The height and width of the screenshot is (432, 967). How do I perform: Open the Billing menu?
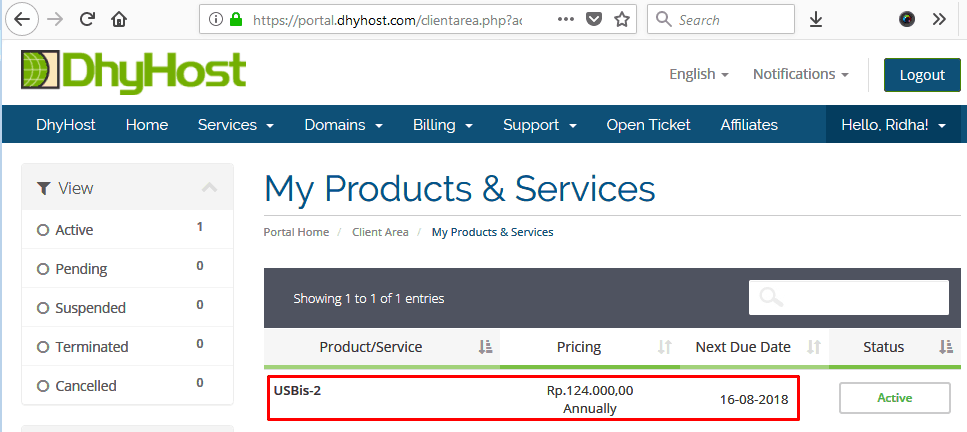click(x=442, y=125)
